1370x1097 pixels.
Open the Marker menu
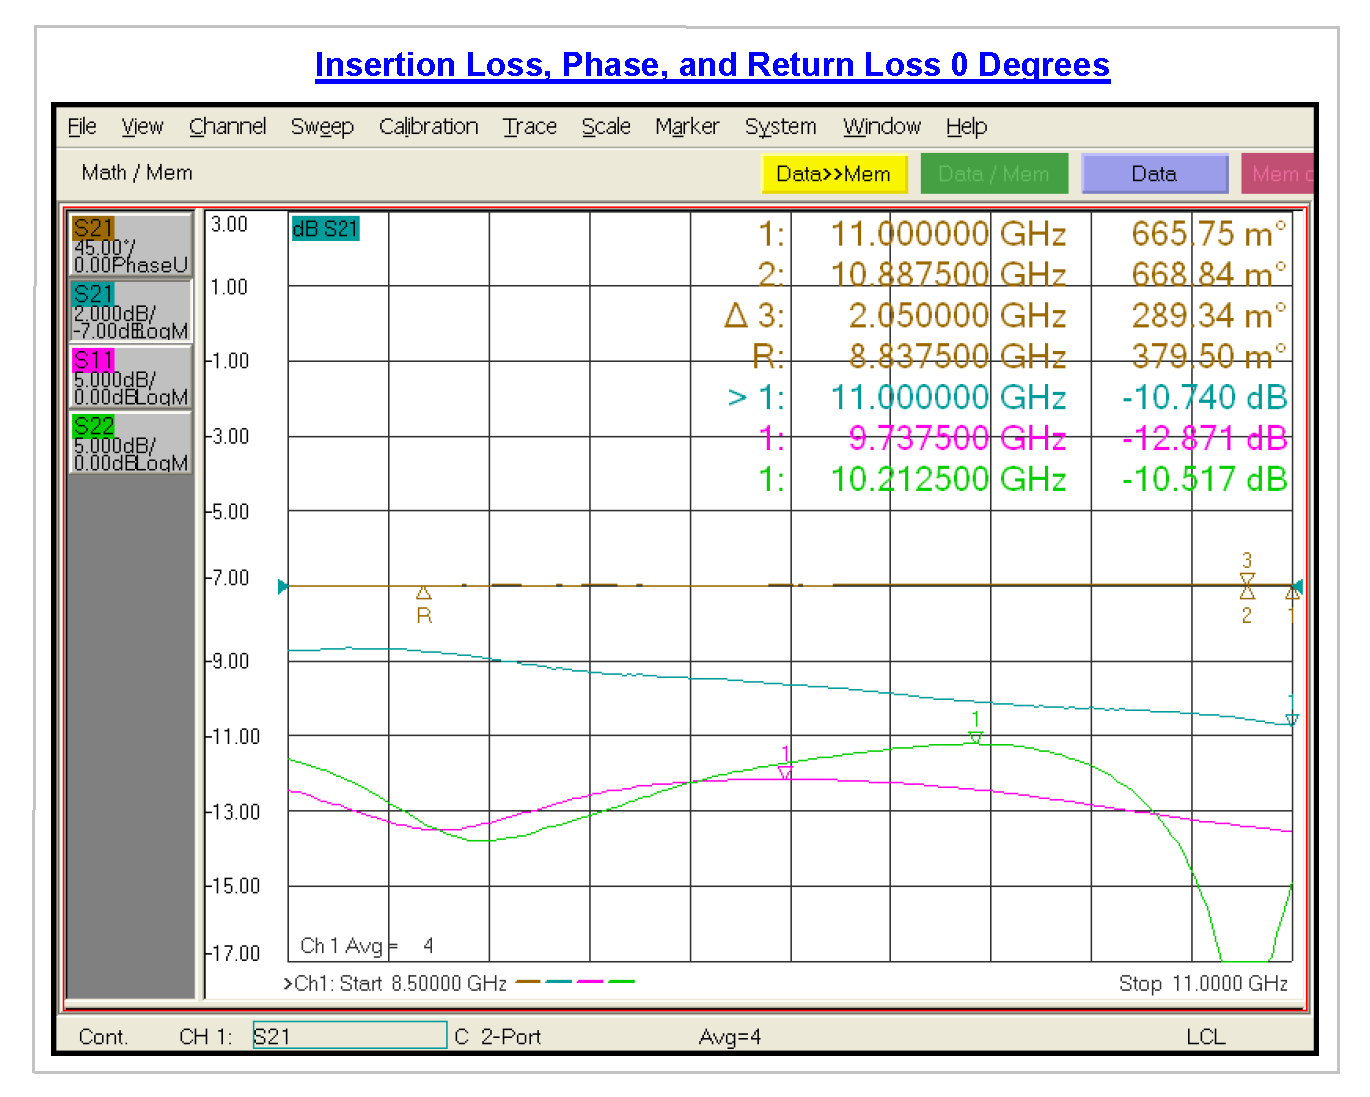point(687,126)
